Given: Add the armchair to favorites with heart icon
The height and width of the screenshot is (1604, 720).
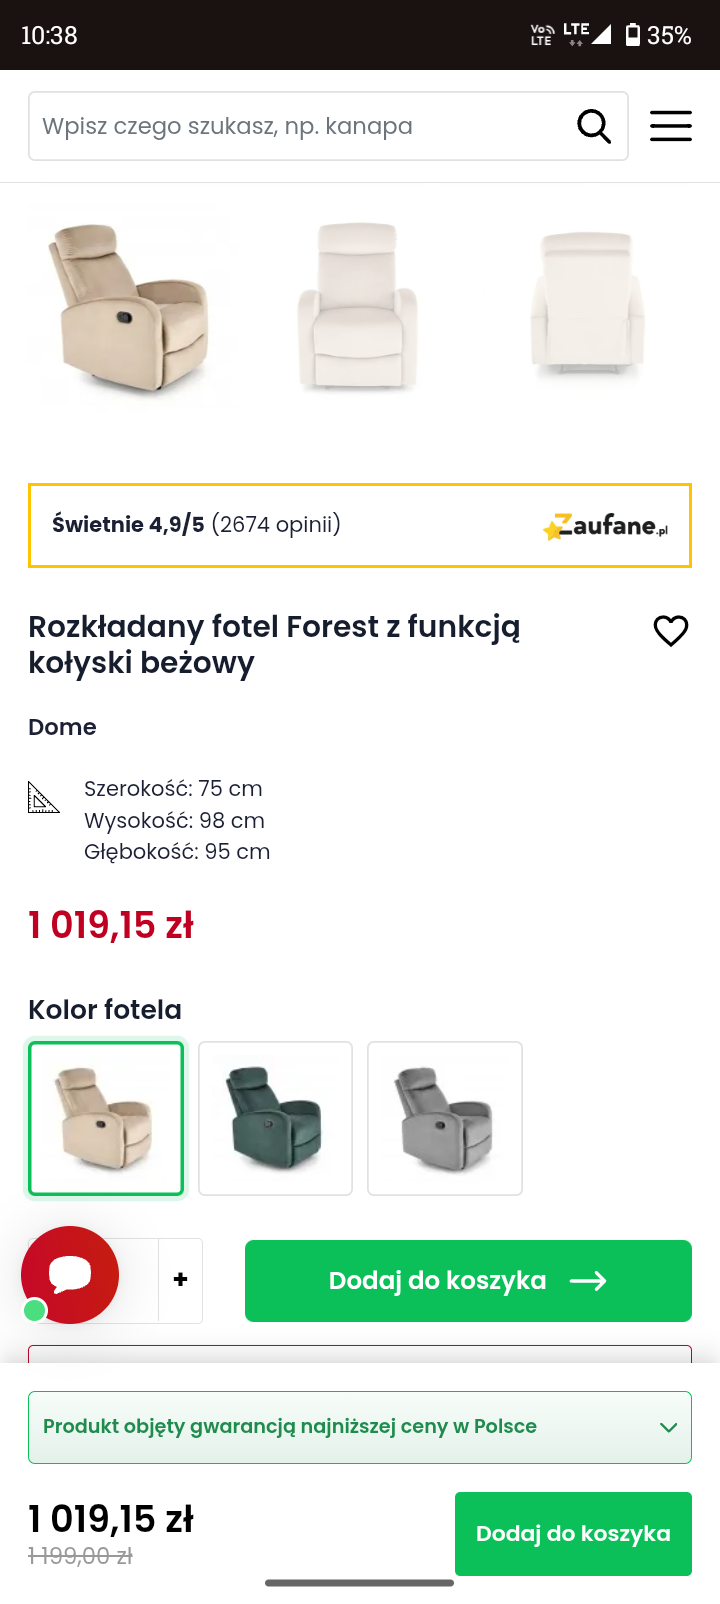Looking at the screenshot, I should click(671, 631).
